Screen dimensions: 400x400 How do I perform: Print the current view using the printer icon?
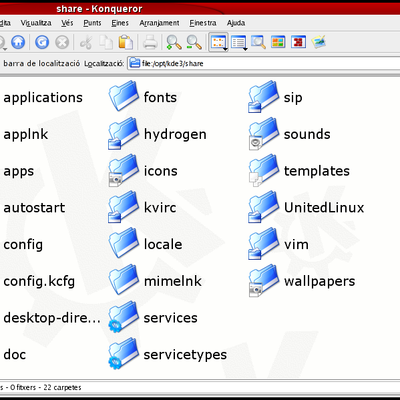click(x=150, y=43)
